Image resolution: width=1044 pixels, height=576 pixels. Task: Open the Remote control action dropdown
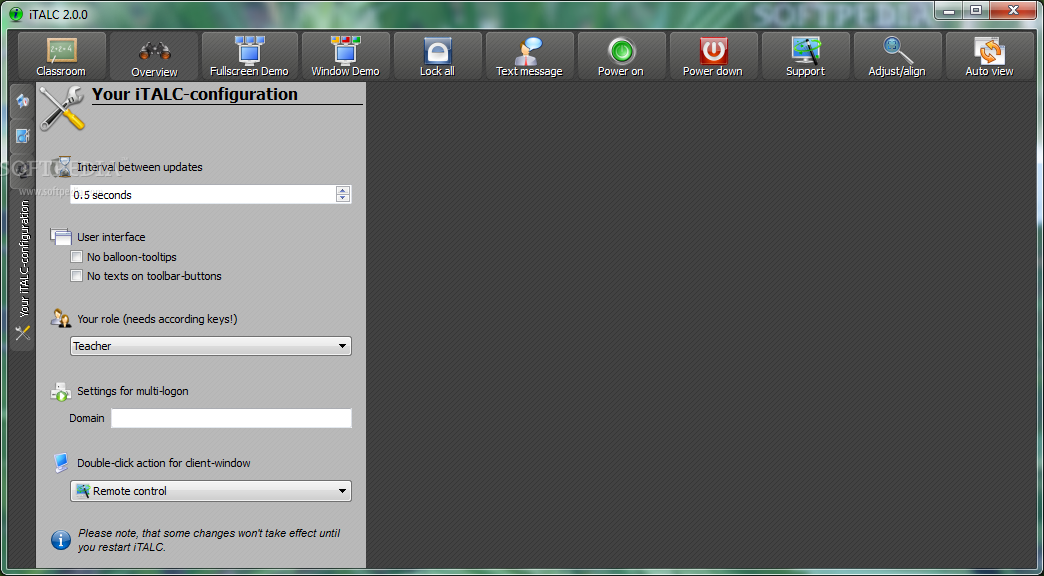tap(210, 491)
